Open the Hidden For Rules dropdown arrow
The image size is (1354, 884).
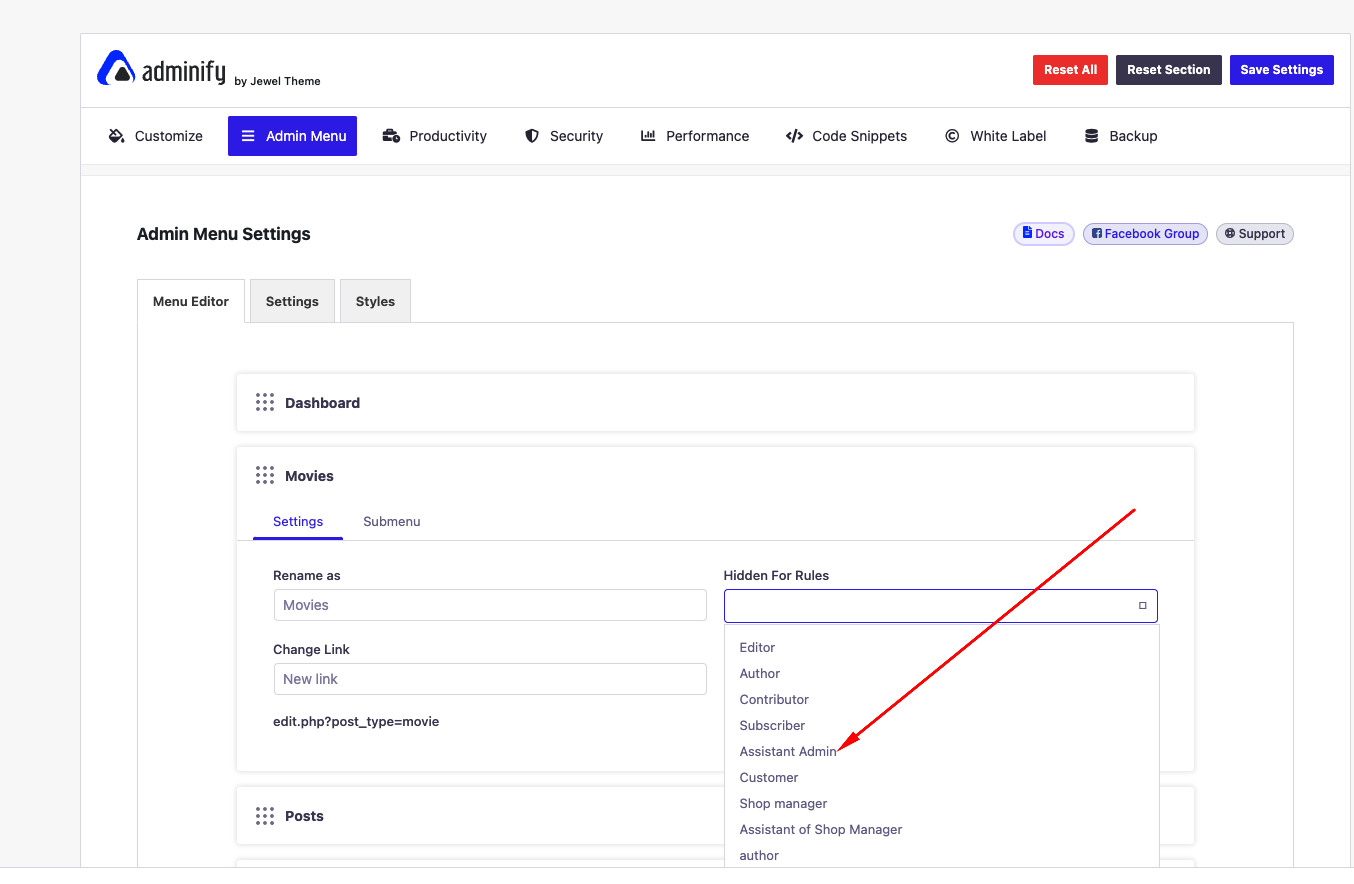(1142, 606)
